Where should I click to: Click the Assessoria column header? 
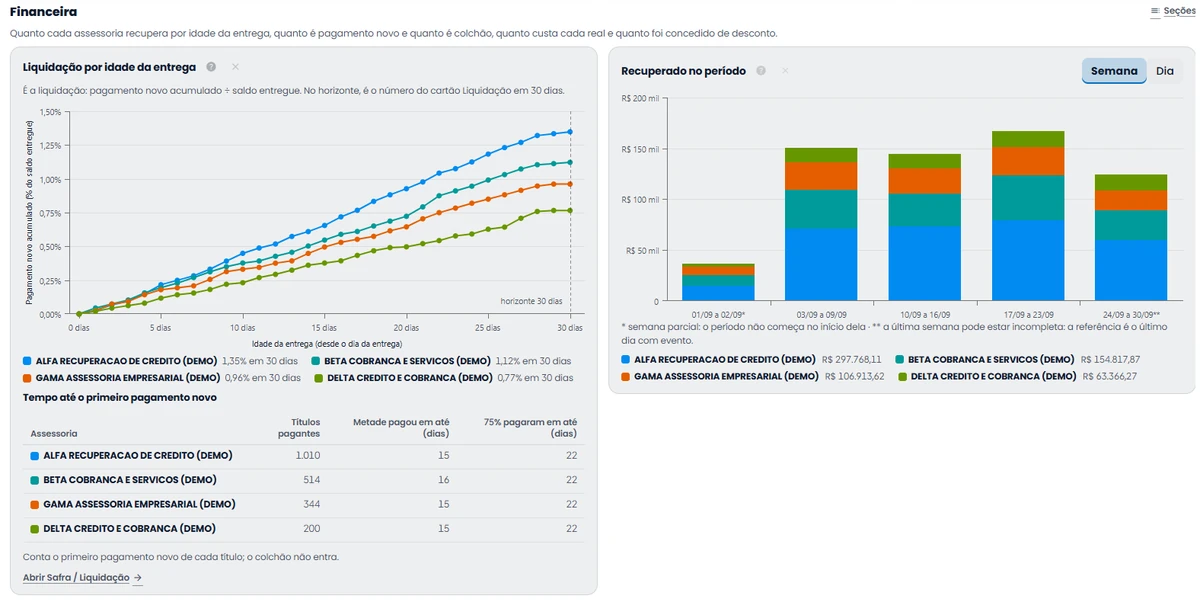click(54, 434)
